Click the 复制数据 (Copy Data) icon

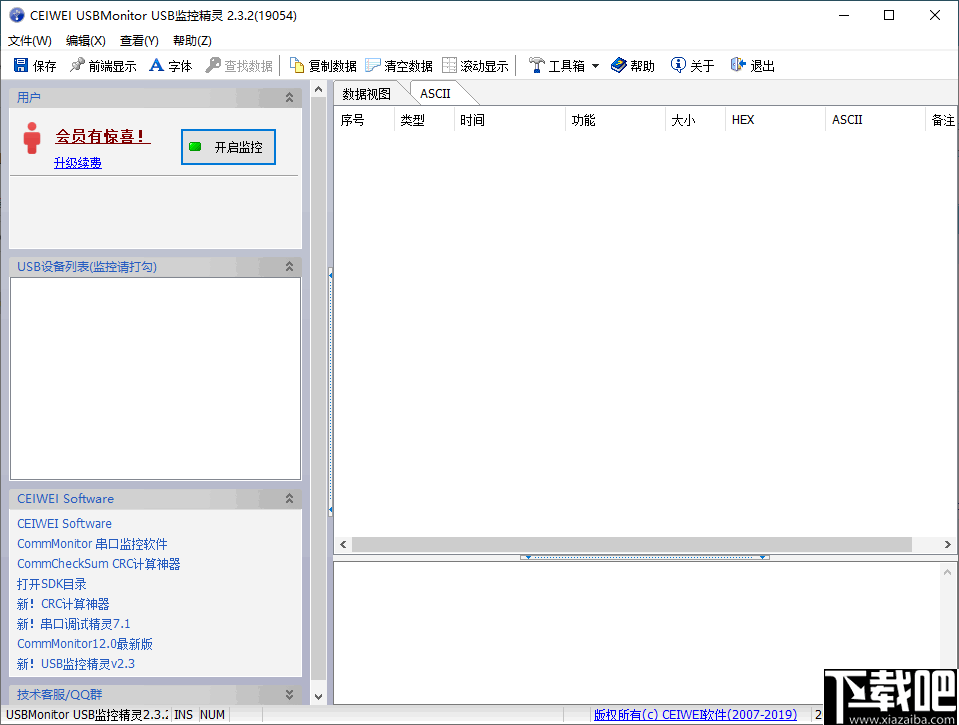[x=322, y=65]
